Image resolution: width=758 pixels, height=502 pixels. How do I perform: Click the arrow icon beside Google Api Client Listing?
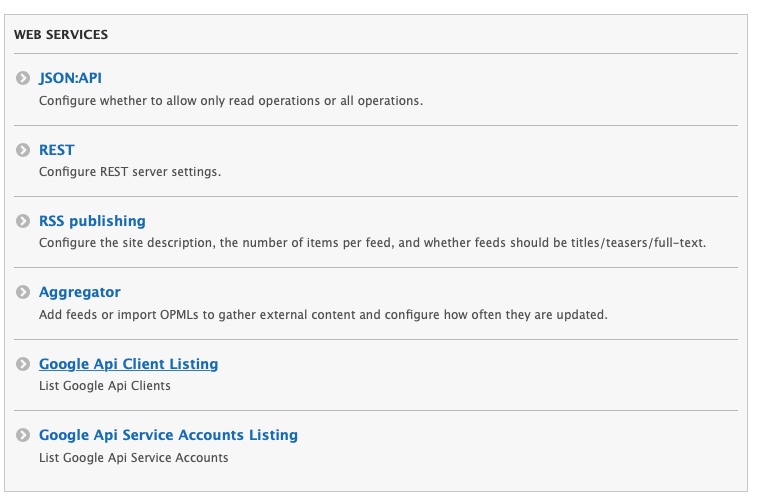coord(23,364)
